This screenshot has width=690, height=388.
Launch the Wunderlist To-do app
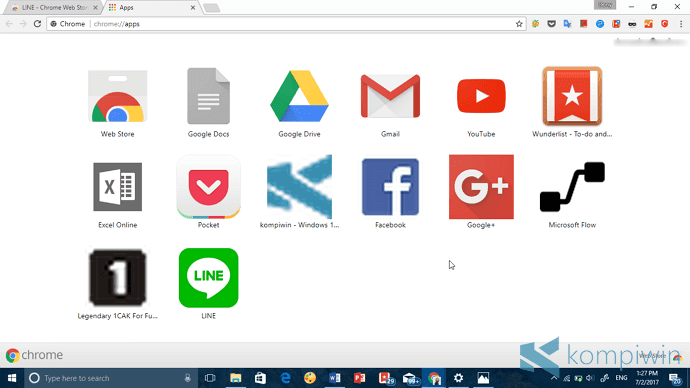tap(572, 96)
